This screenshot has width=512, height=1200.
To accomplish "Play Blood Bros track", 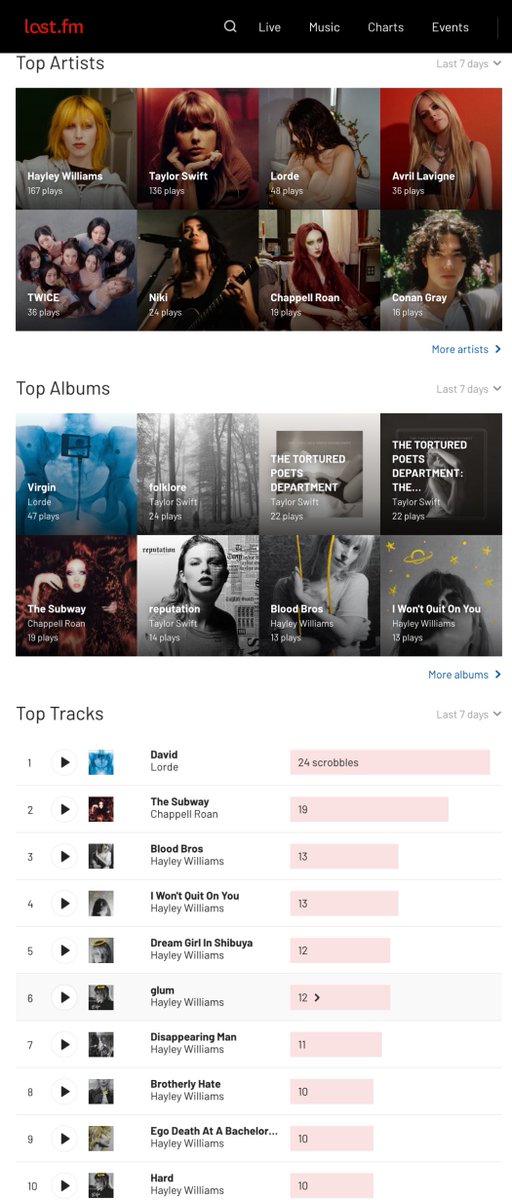I will [x=64, y=857].
